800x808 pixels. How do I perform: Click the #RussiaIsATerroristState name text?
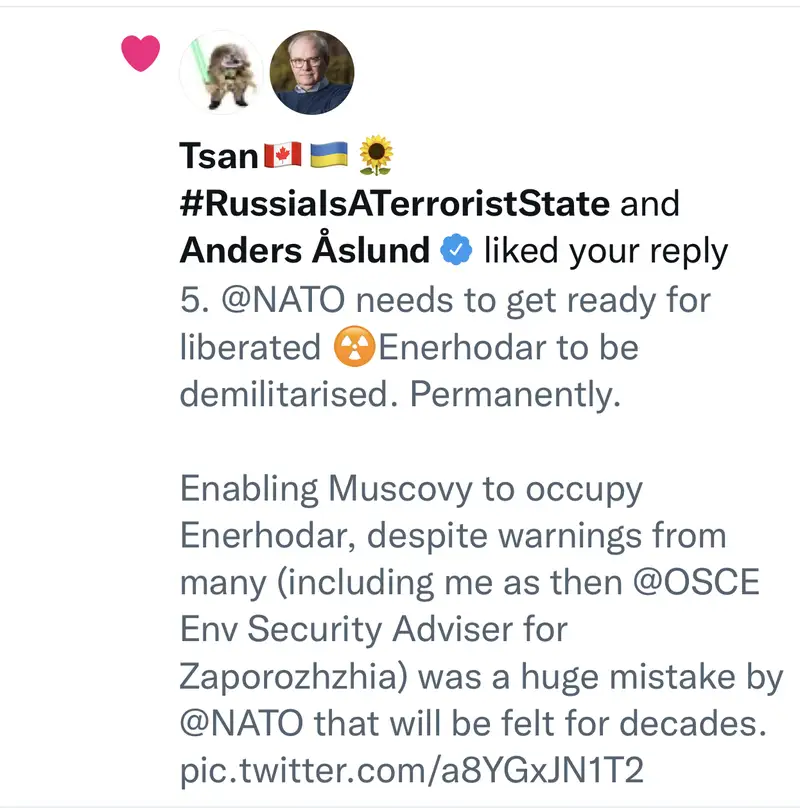(x=395, y=204)
